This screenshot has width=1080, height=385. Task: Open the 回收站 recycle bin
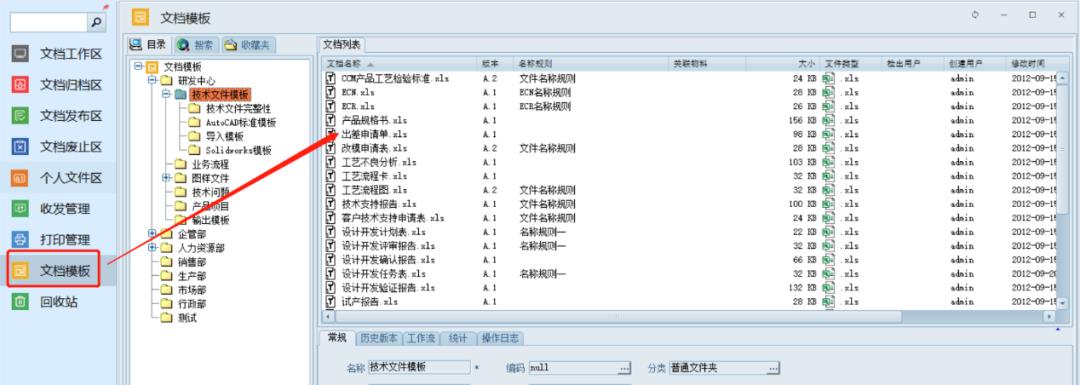[x=59, y=301]
